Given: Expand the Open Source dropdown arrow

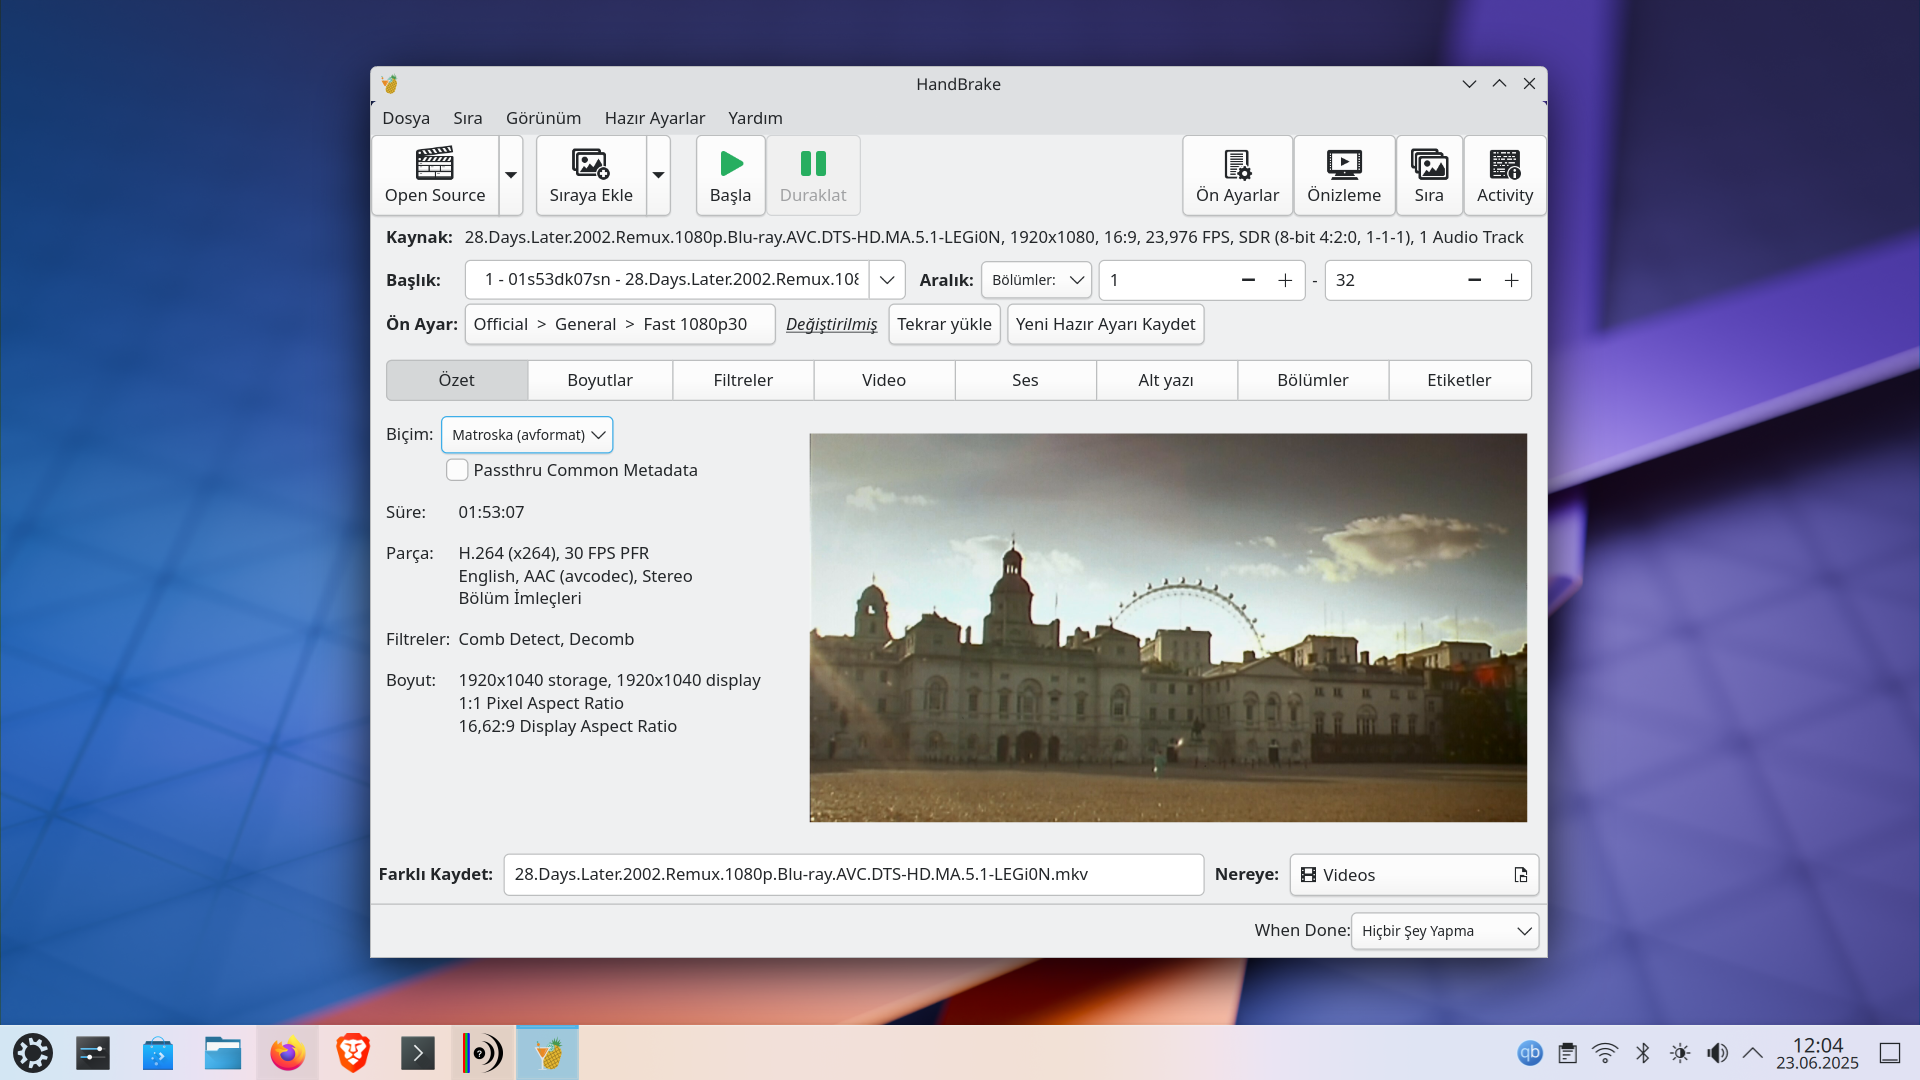Looking at the screenshot, I should 511,176.
